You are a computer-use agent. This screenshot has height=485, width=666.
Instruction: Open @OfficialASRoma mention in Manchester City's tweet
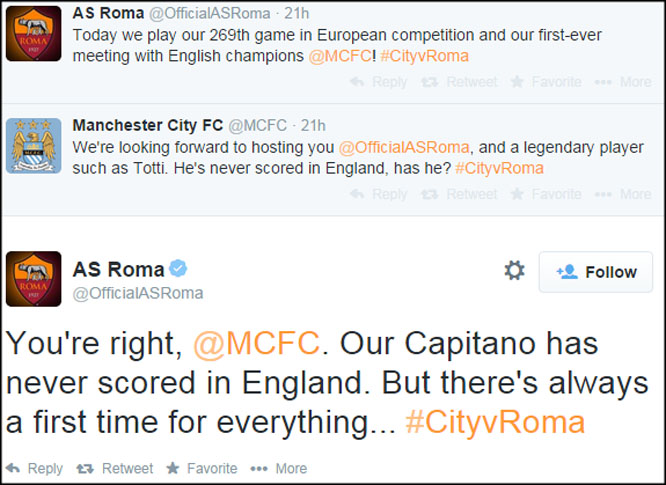click(x=404, y=147)
